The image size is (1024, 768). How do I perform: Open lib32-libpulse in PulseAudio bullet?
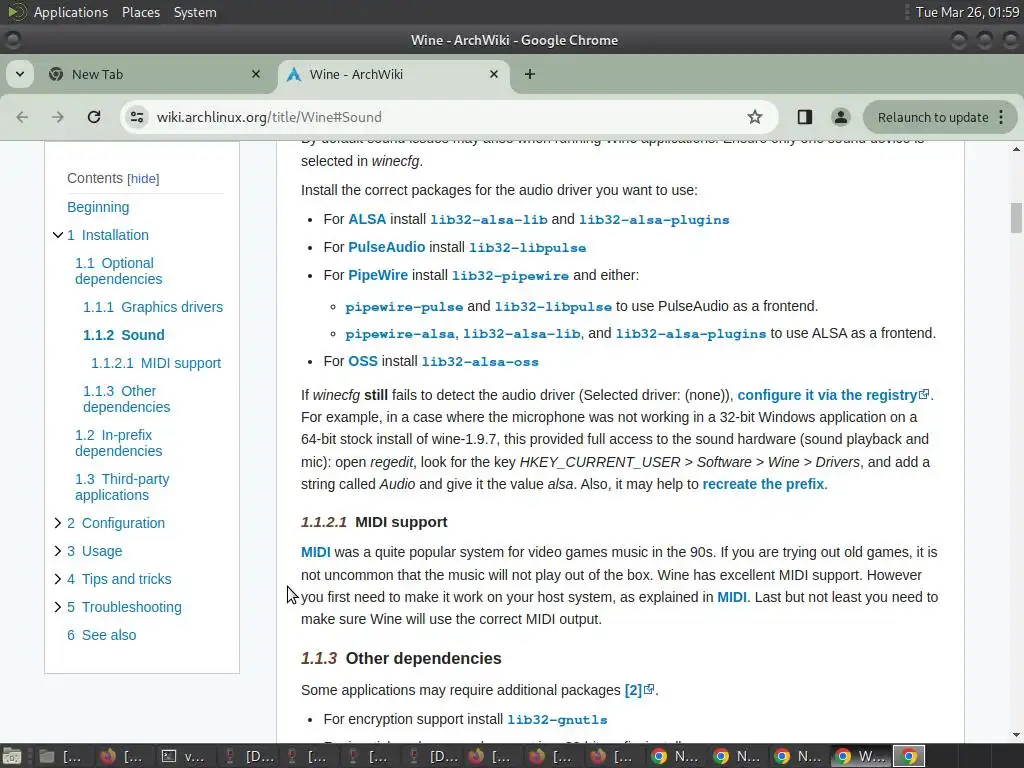point(528,248)
